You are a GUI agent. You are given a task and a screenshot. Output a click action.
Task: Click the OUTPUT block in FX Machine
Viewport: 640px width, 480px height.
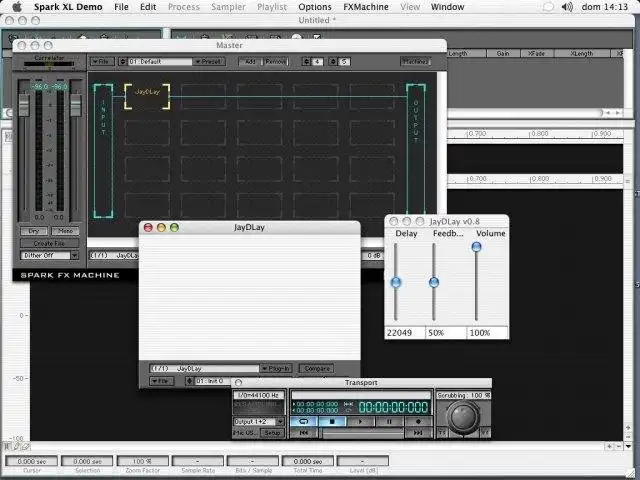(x=416, y=149)
